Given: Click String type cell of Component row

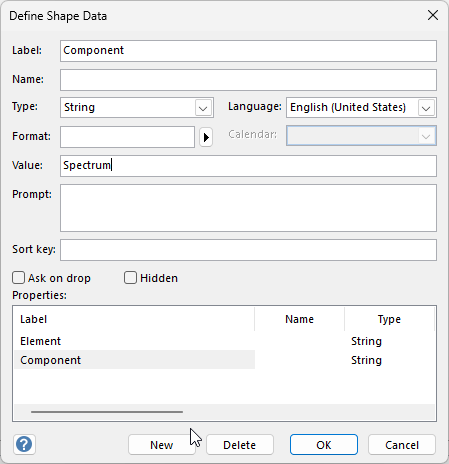Looking at the screenshot, I should [x=366, y=360].
